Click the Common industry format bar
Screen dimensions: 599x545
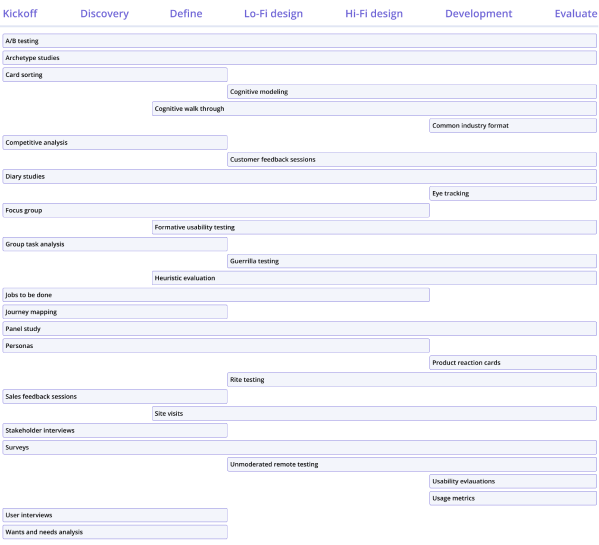pyautogui.click(x=513, y=126)
